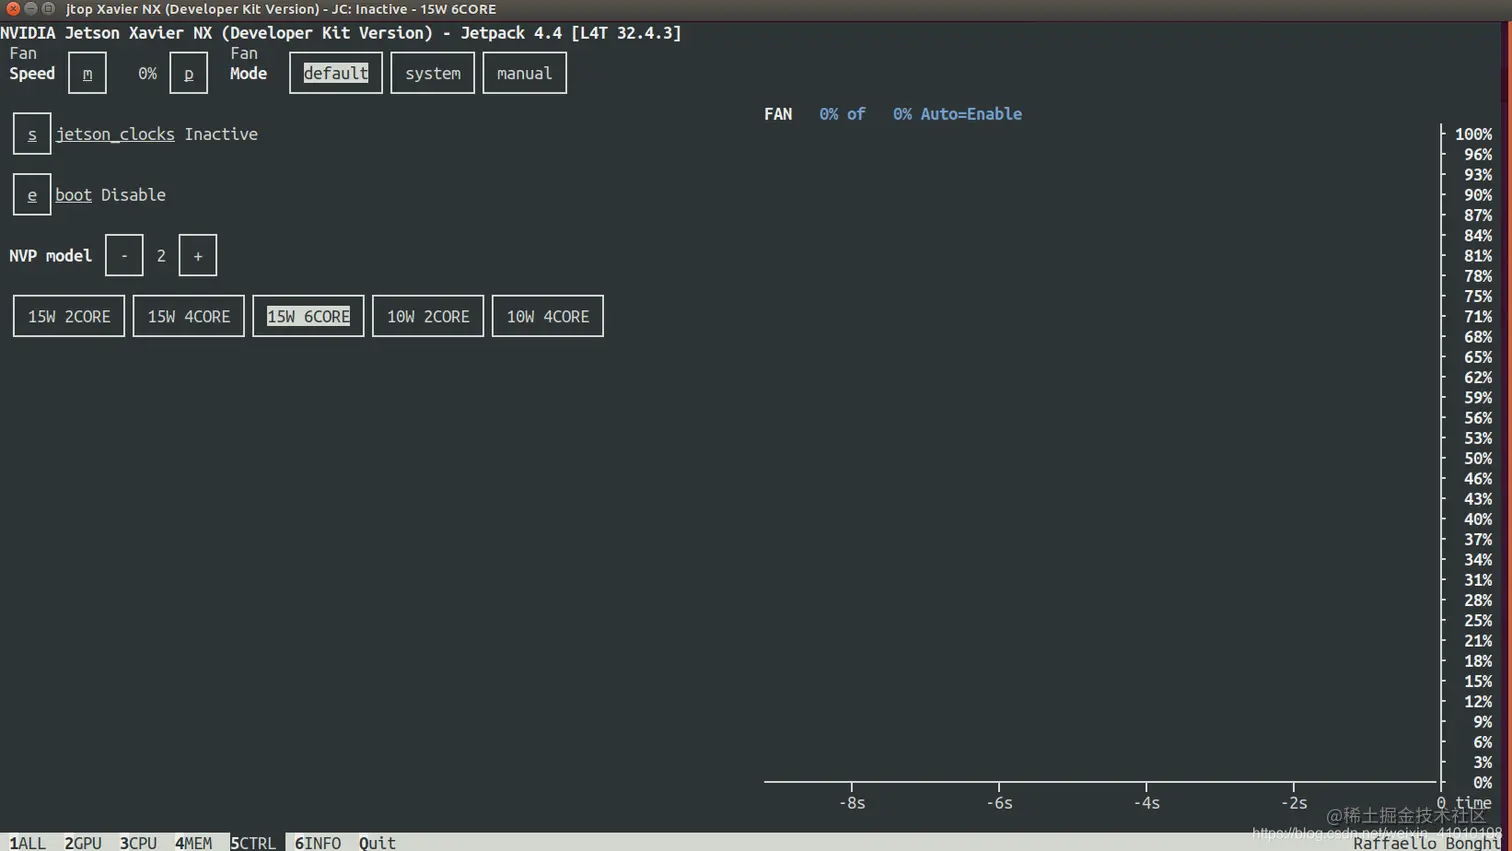1512x851 pixels.
Task: Switch to the 4MEM tab
Action: pyautogui.click(x=193, y=843)
